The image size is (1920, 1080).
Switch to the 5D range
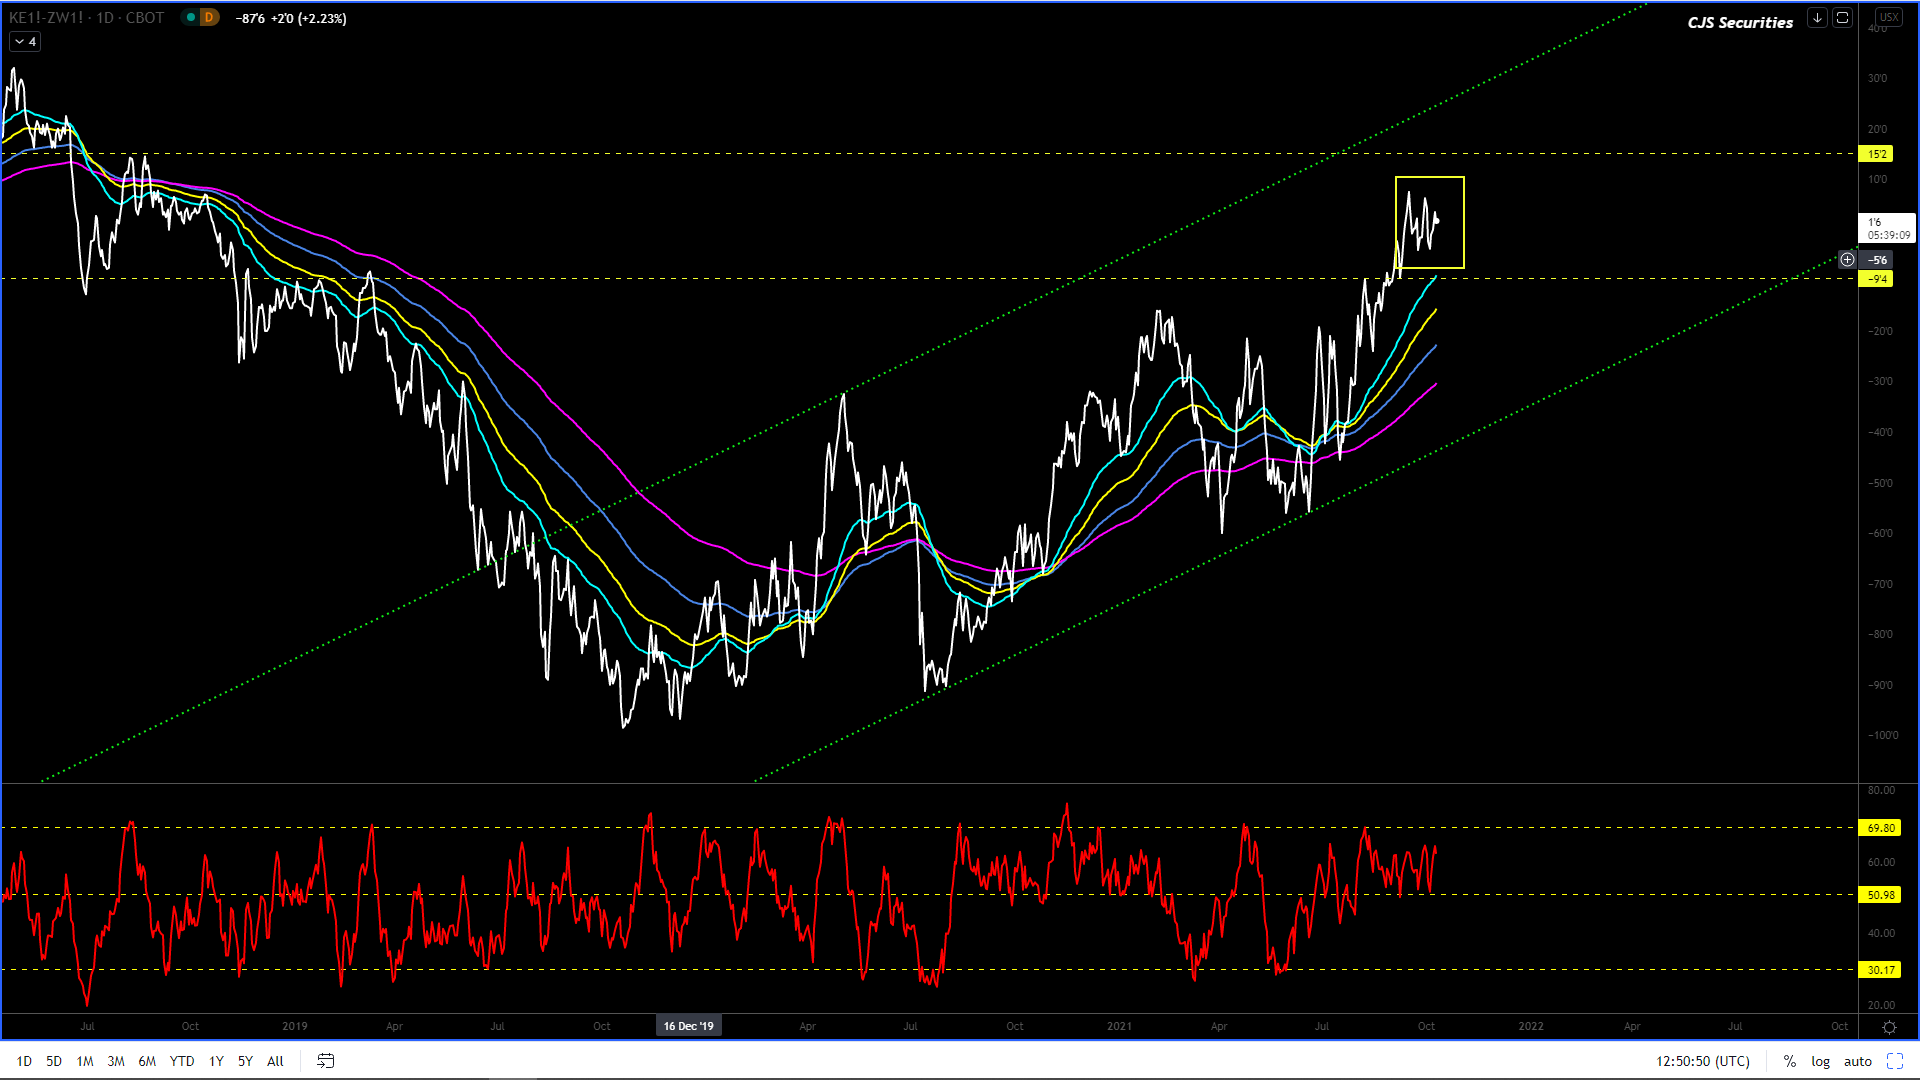click(54, 1061)
